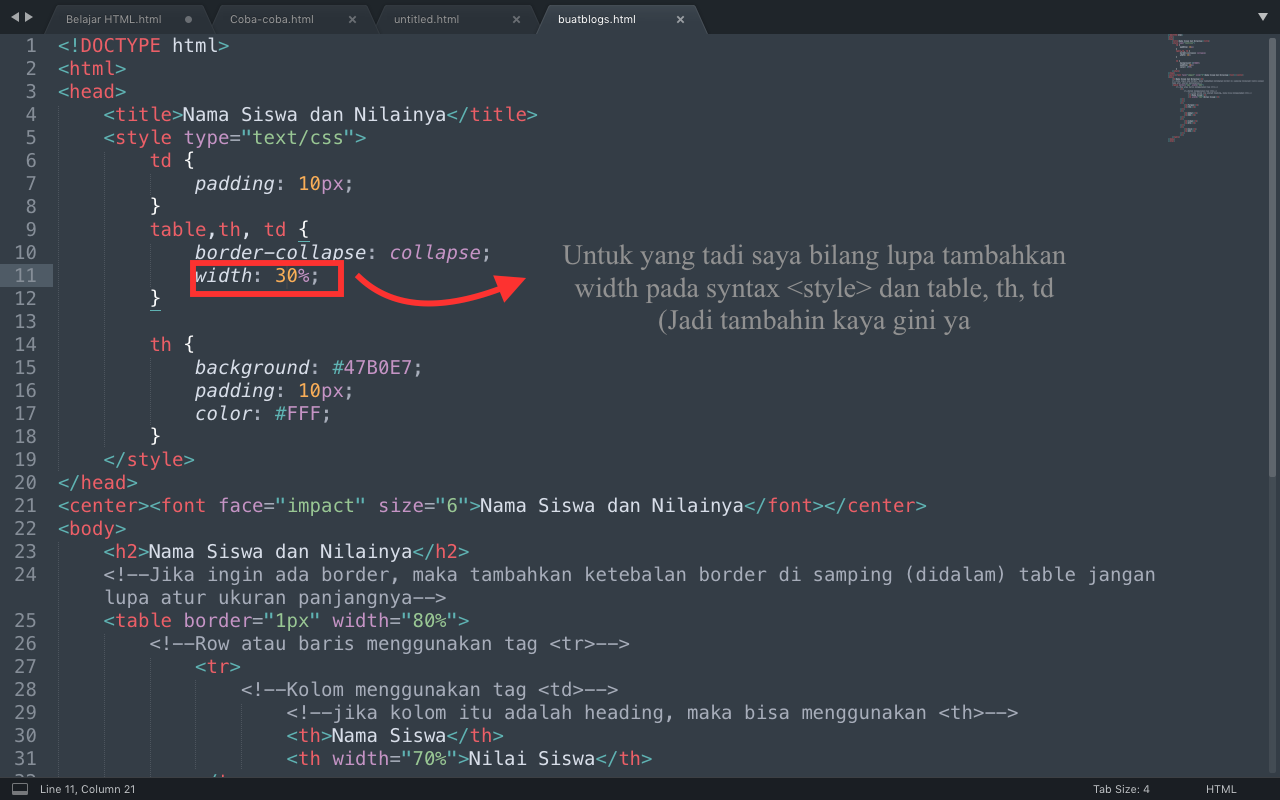Image resolution: width=1280 pixels, height=800 pixels.
Task: Click the "collapse" value on line 10
Action: [436, 252]
